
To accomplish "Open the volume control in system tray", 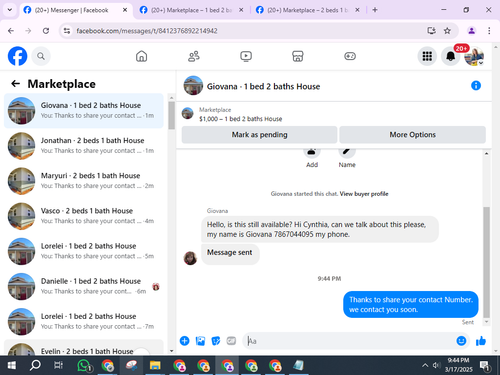I will 436,366.
